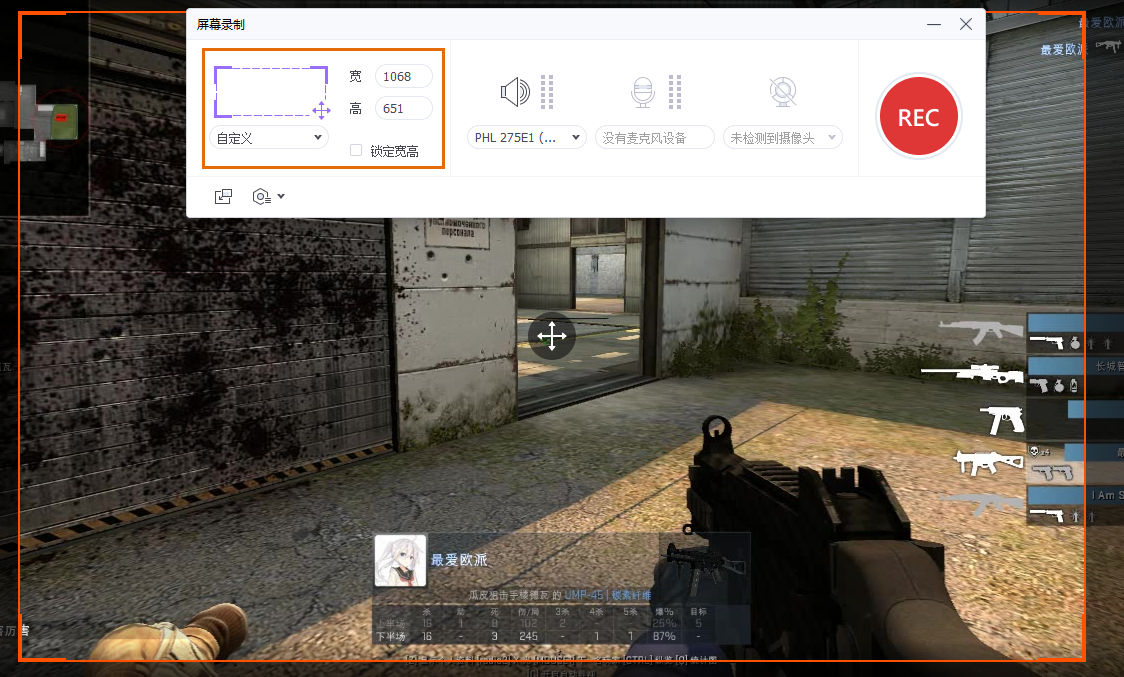This screenshot has height=677, width=1124.
Task: Click the microphone volume level meter
Action: [x=675, y=92]
